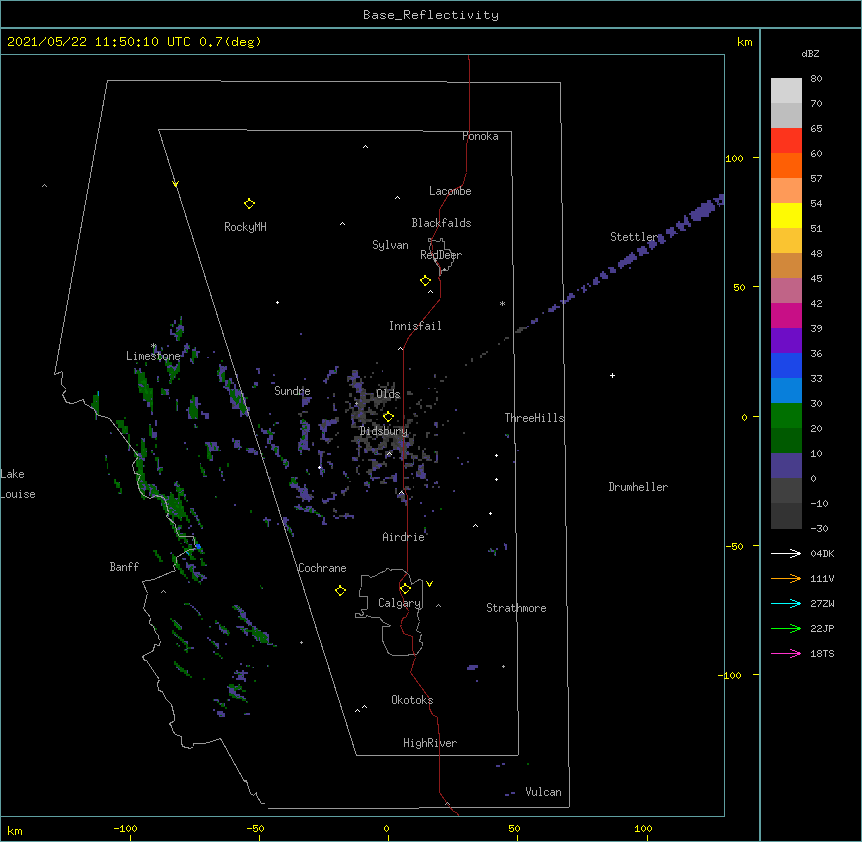Image resolution: width=862 pixels, height=842 pixels.
Task: Click the 0.7(deg) elevation angle text
Action: pos(230,42)
